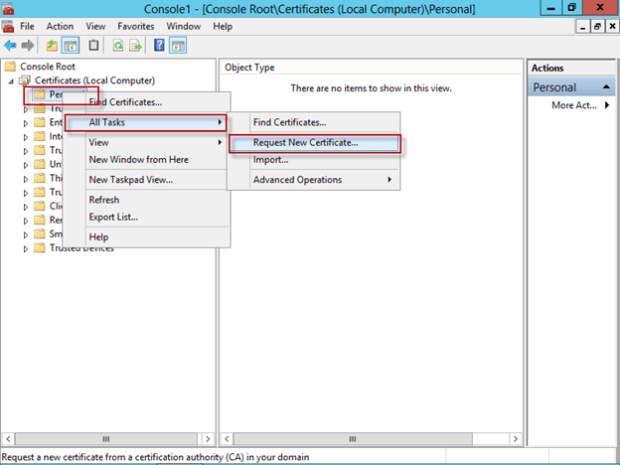The height and width of the screenshot is (465, 620).
Task: Click the Object Type column header
Action: coord(250,68)
